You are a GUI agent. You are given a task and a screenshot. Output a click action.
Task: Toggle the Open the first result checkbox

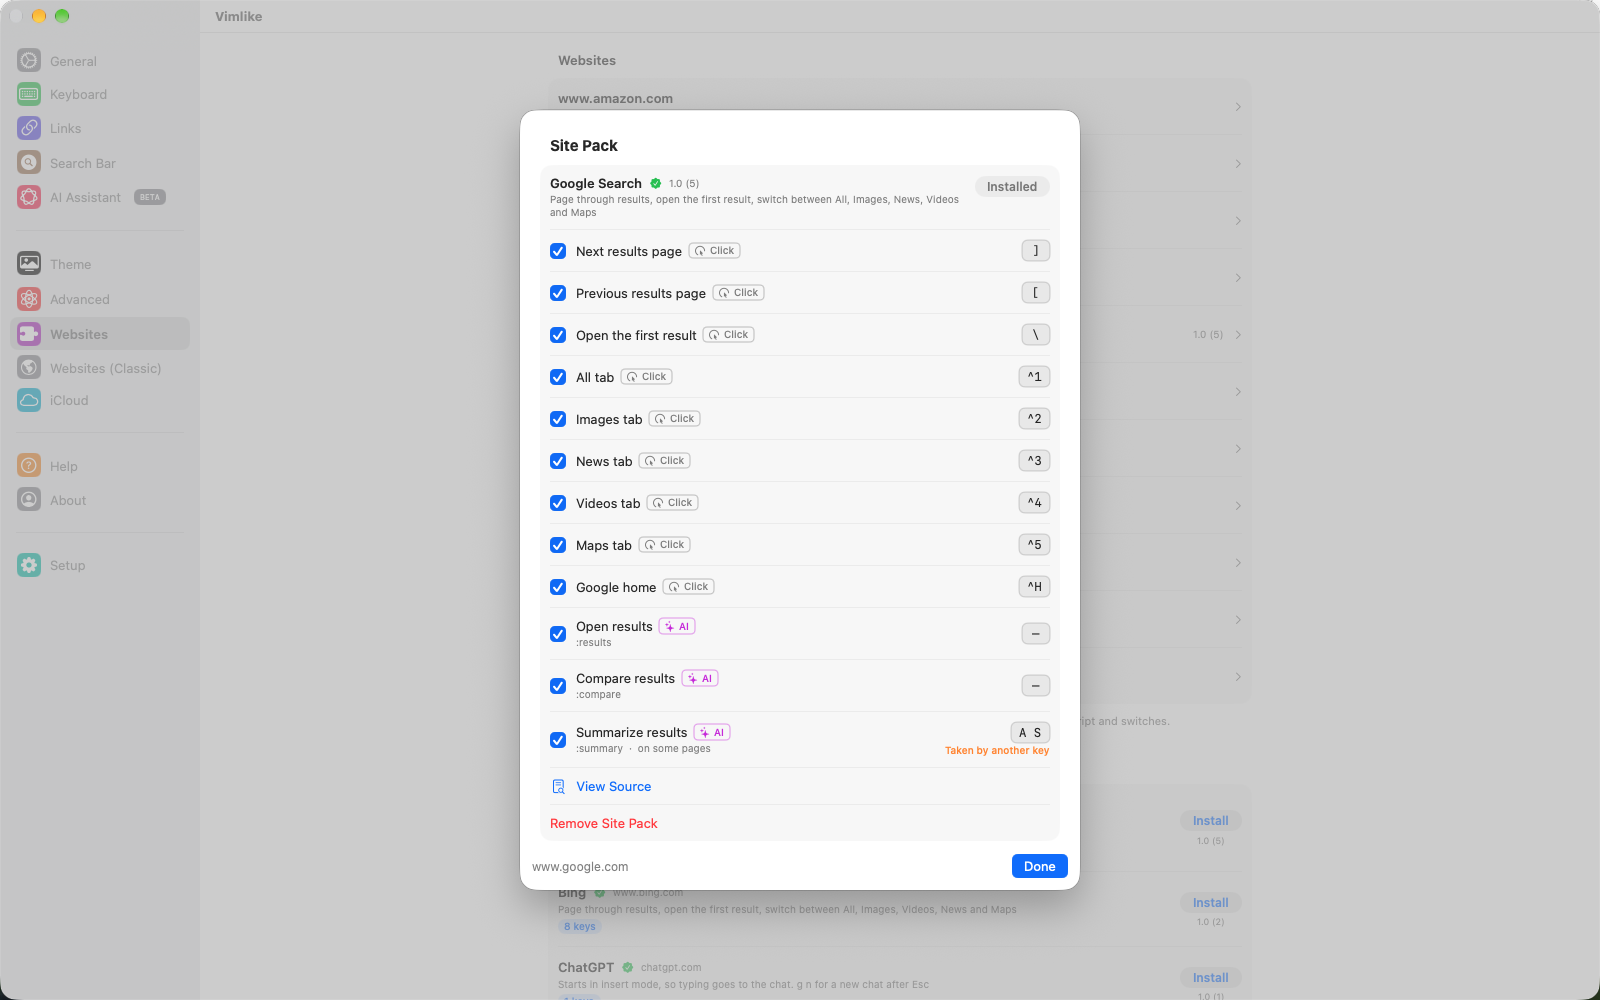tap(558, 335)
